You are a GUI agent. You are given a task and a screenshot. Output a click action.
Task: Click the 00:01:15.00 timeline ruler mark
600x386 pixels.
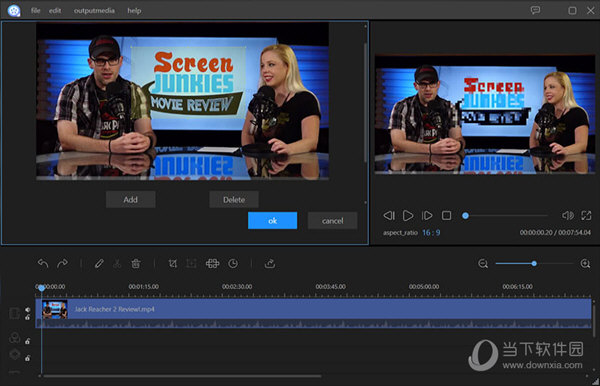coord(143,287)
